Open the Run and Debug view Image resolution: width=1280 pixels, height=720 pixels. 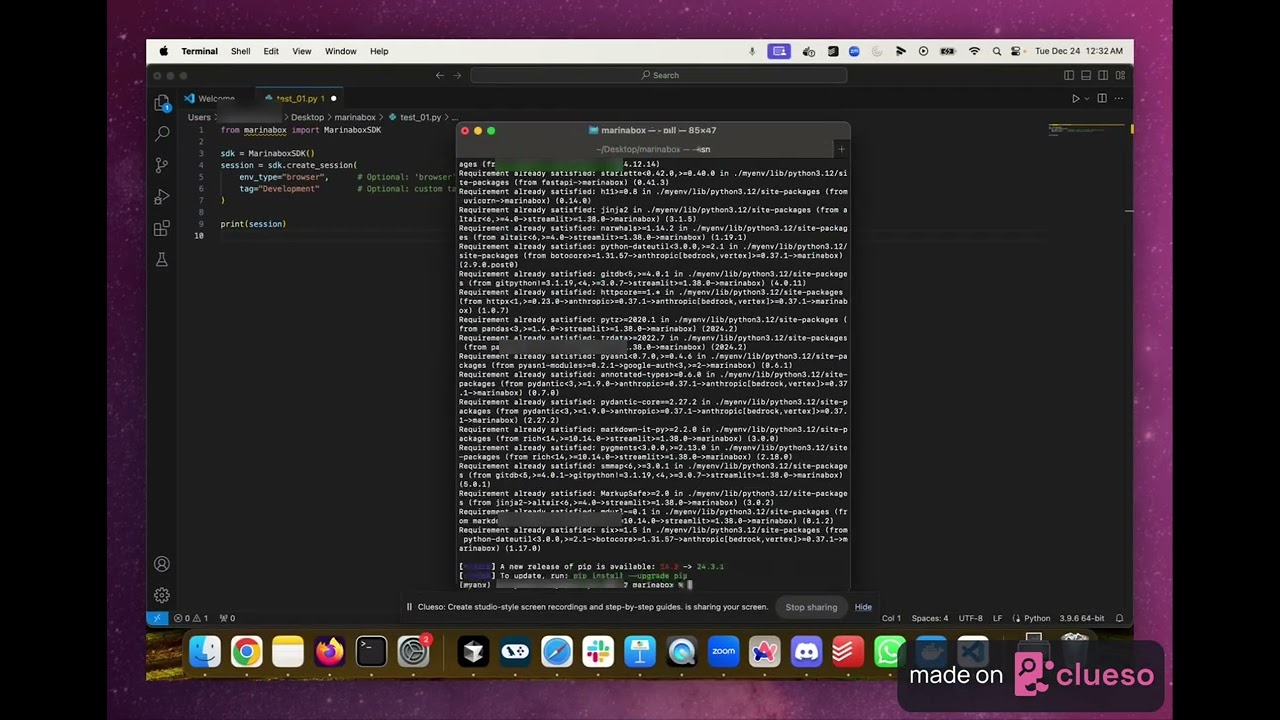click(x=162, y=197)
